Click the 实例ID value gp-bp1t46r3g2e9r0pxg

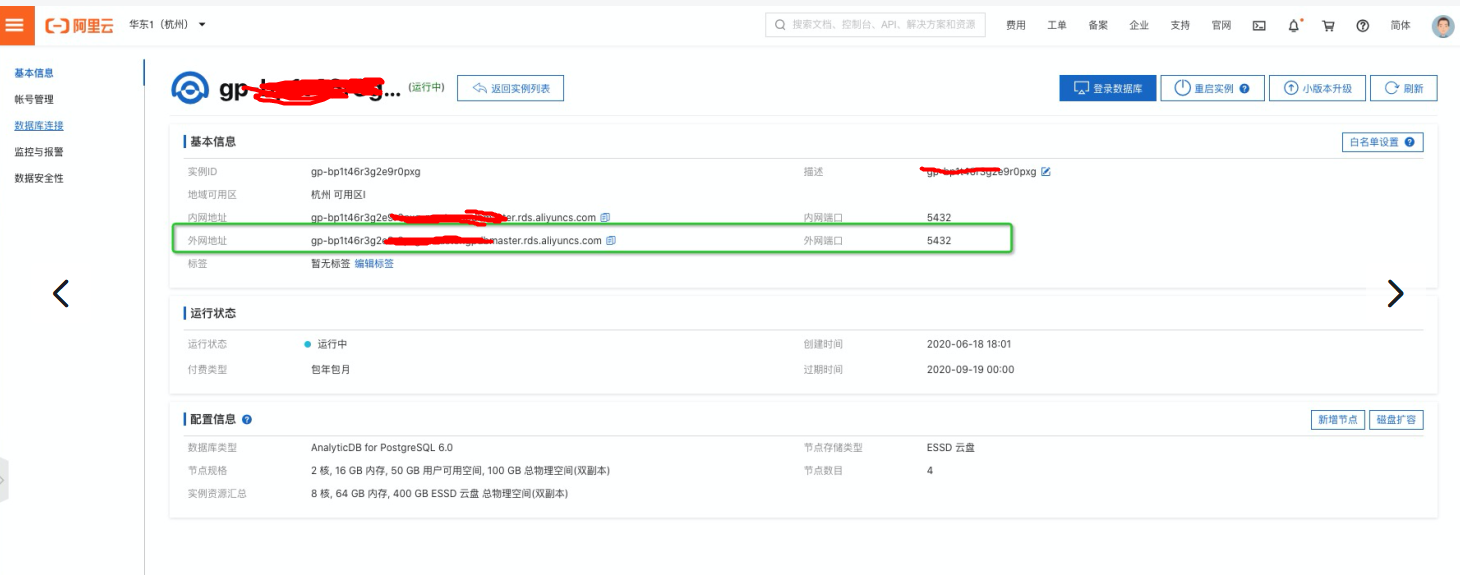(x=366, y=172)
